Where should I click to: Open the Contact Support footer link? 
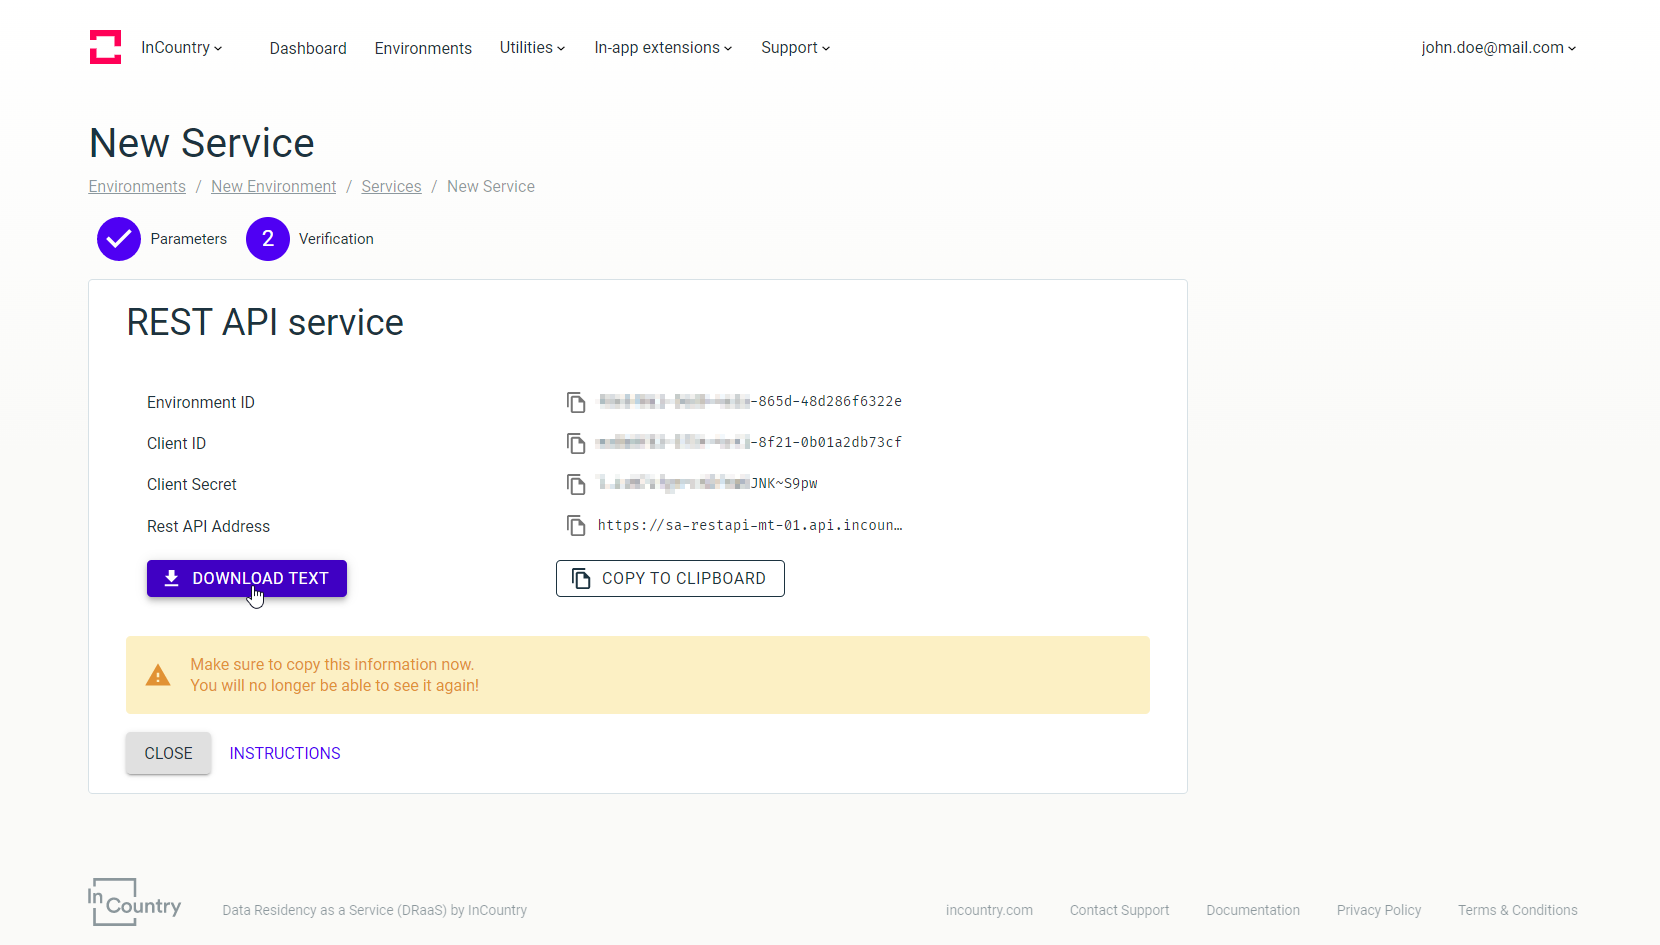click(1119, 910)
